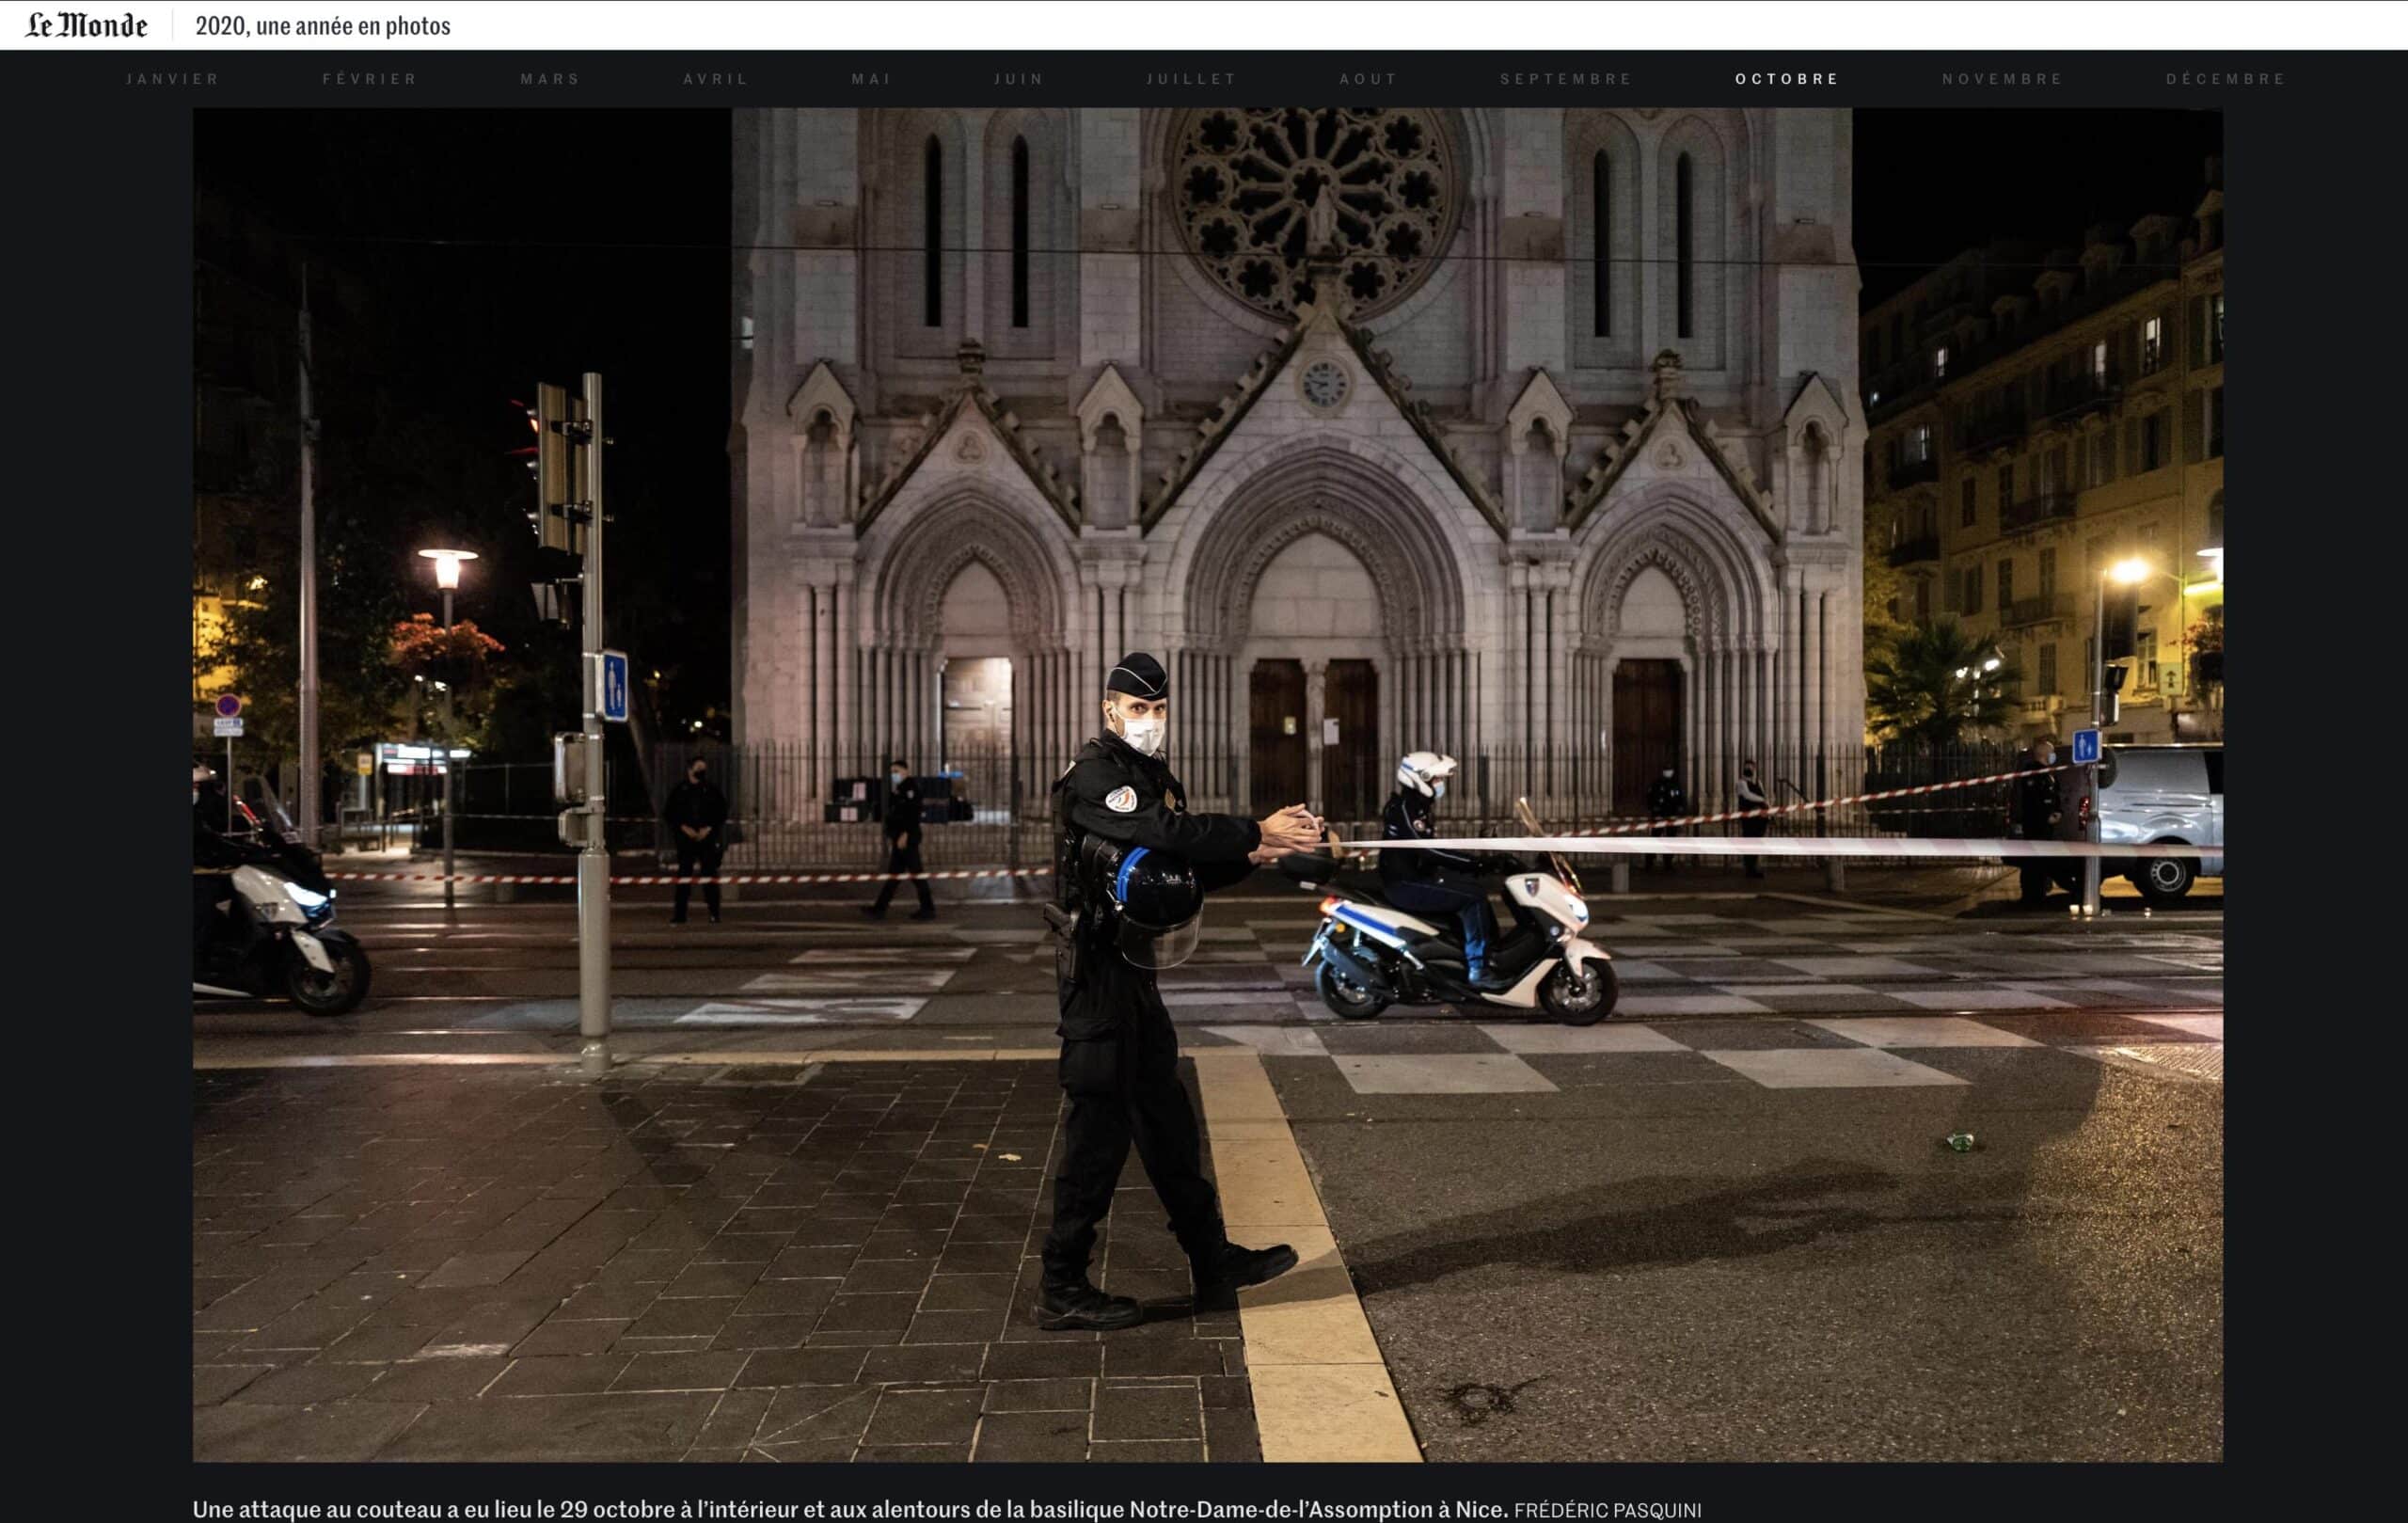
Task: Go to the NOVEMBRE section
Action: coord(2003,79)
